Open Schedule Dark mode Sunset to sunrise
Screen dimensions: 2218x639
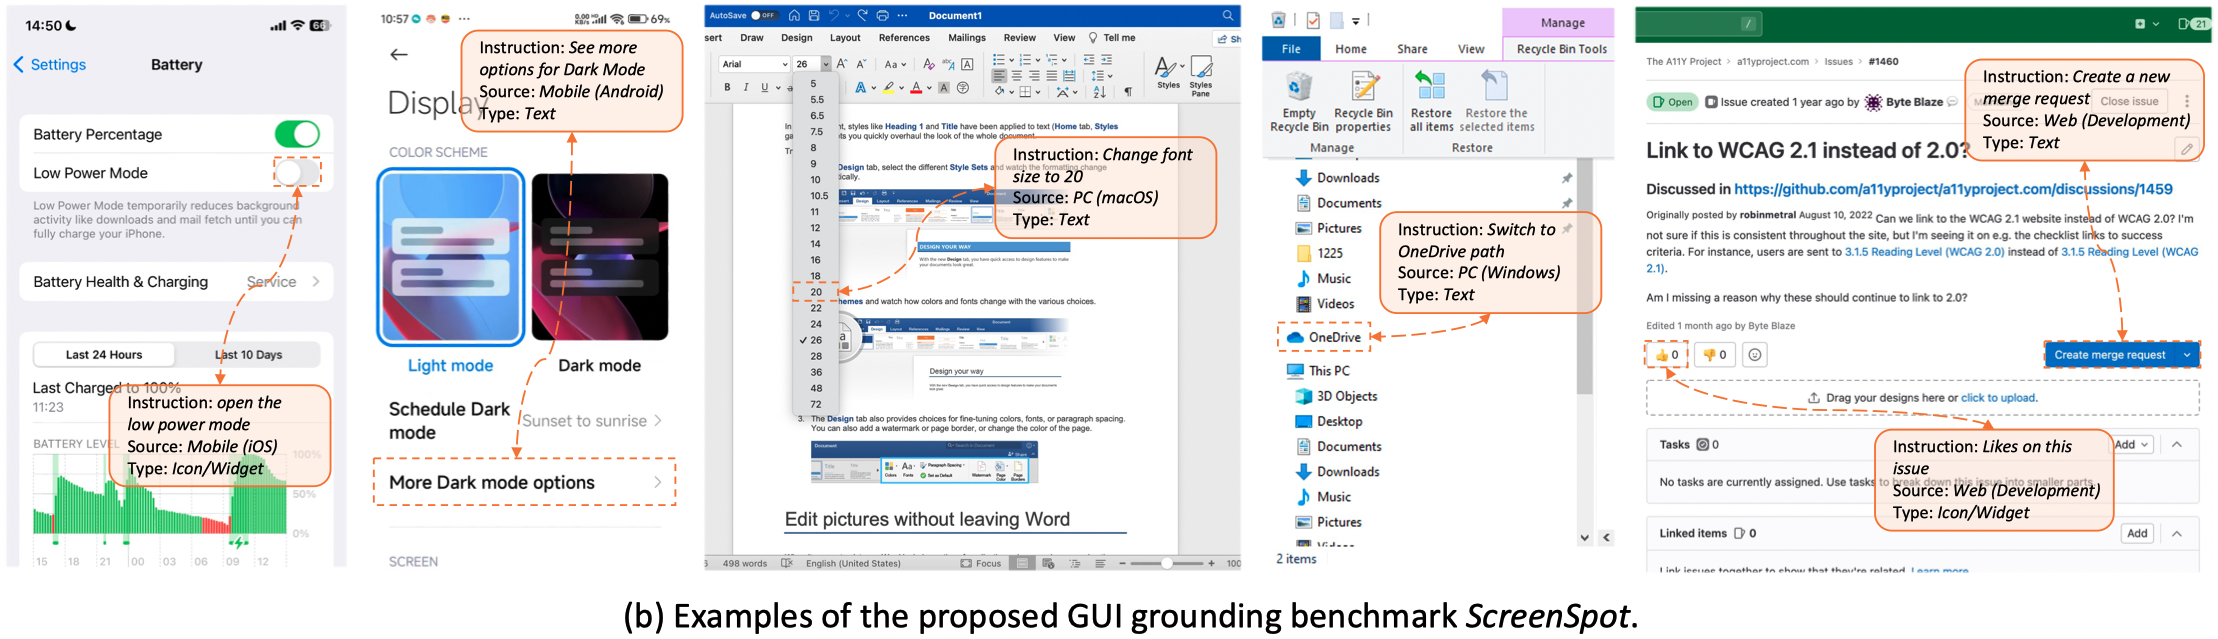525,421
